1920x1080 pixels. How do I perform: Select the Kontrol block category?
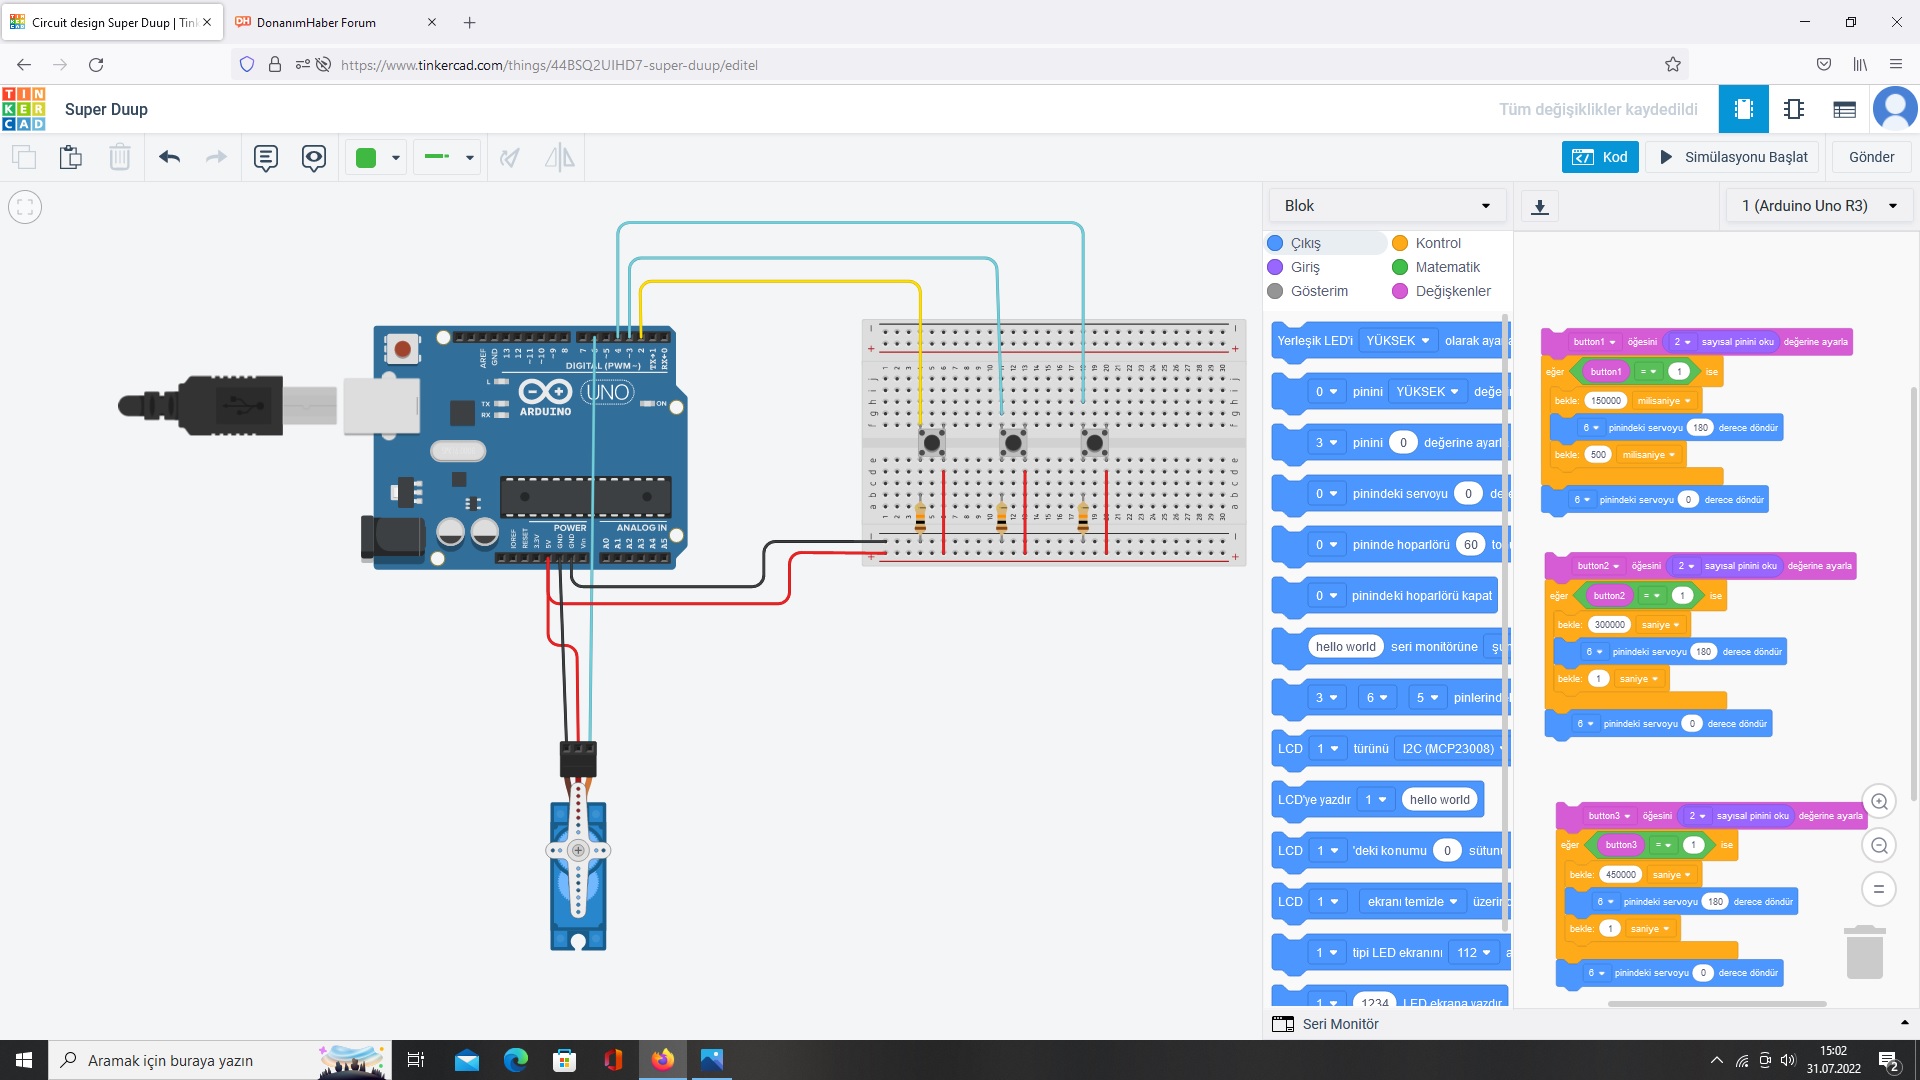click(1437, 243)
